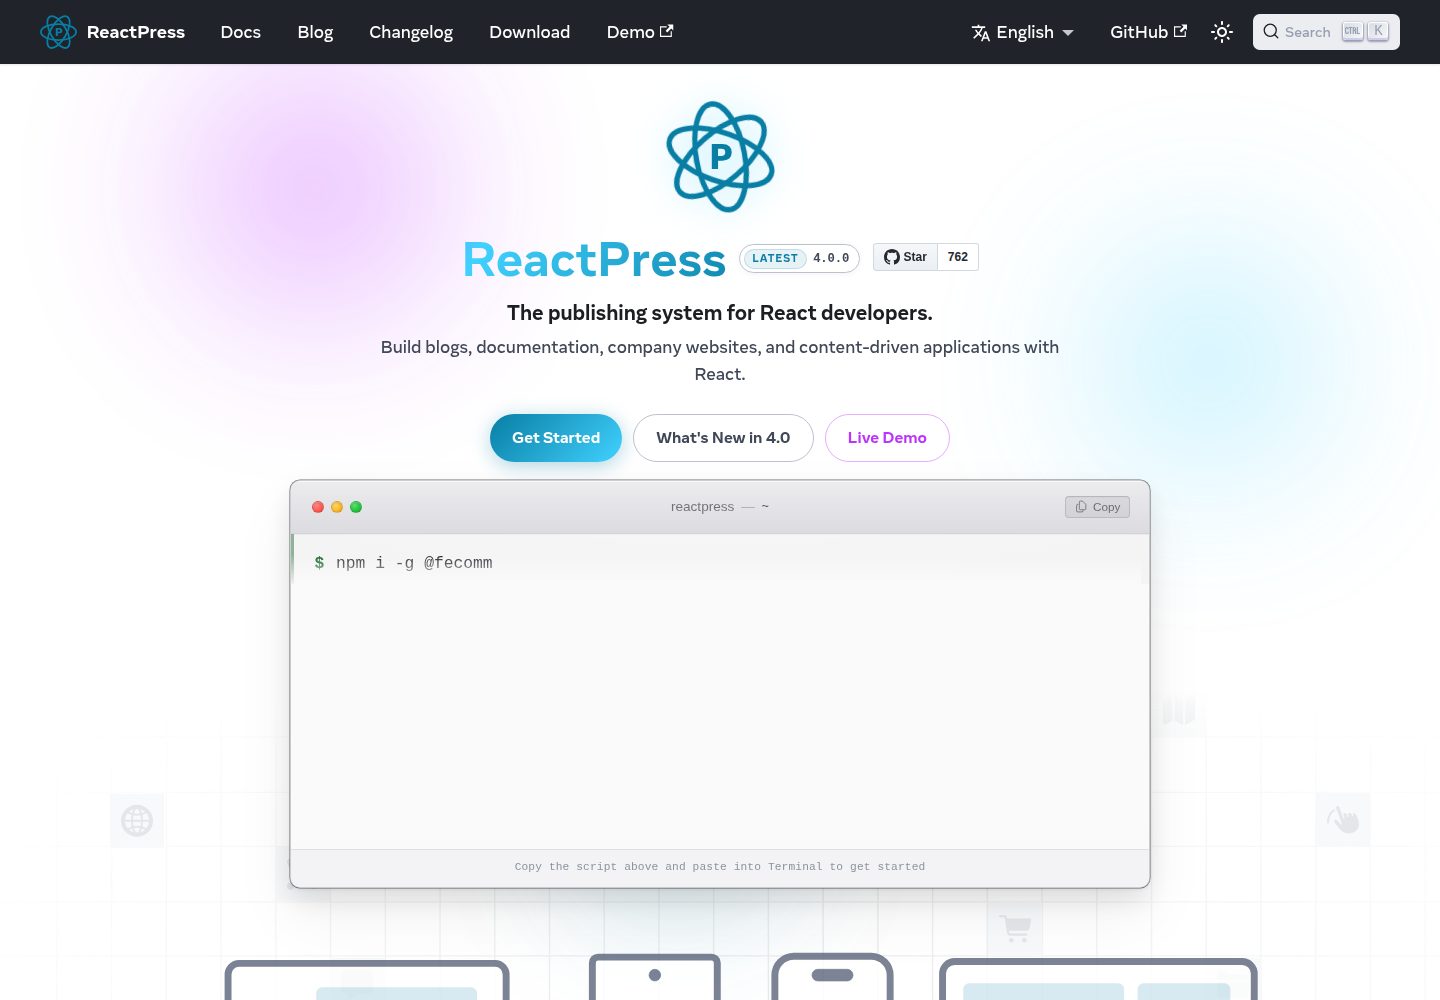Click the 'reactpress — ~' terminal title
1440x1000 pixels.
click(720, 507)
